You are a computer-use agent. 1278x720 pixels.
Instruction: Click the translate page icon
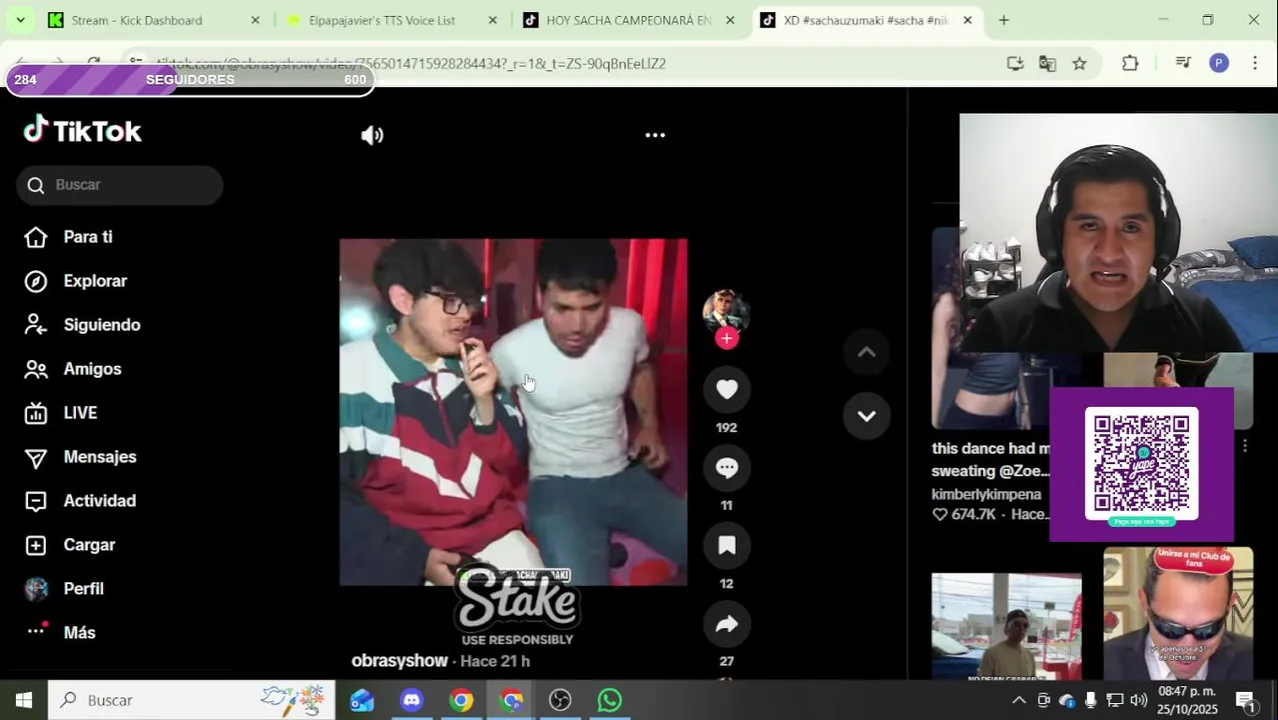(1047, 63)
